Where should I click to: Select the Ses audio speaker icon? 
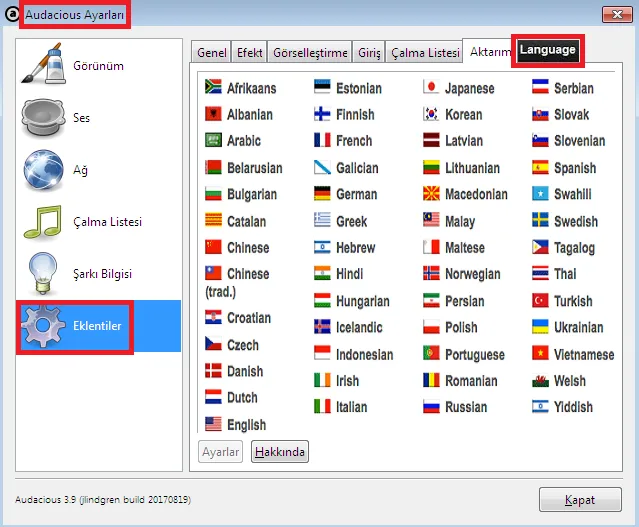43,118
